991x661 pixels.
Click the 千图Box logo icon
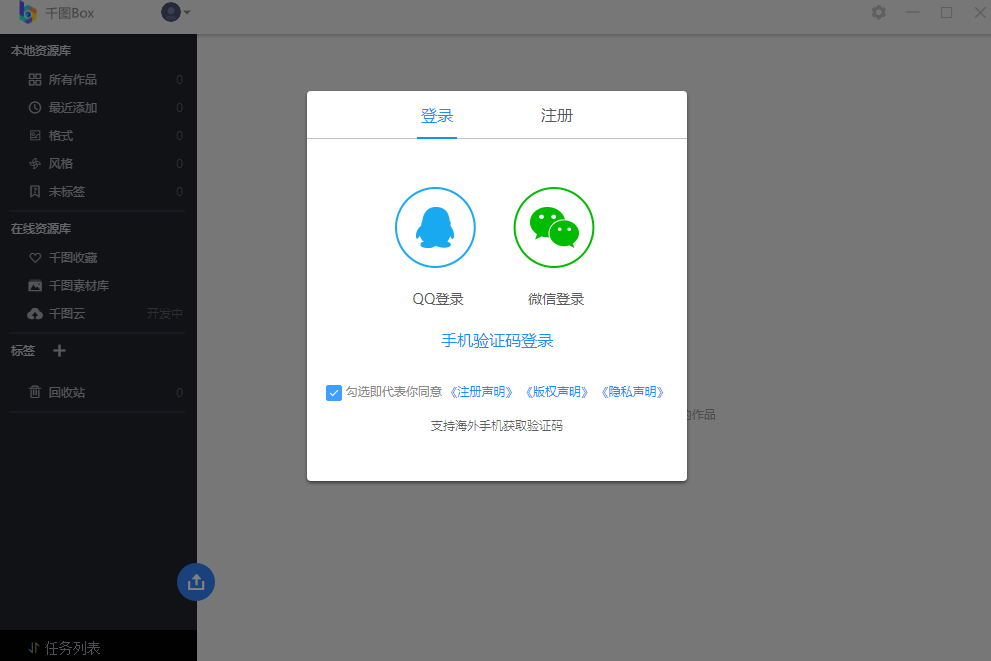pyautogui.click(x=27, y=13)
